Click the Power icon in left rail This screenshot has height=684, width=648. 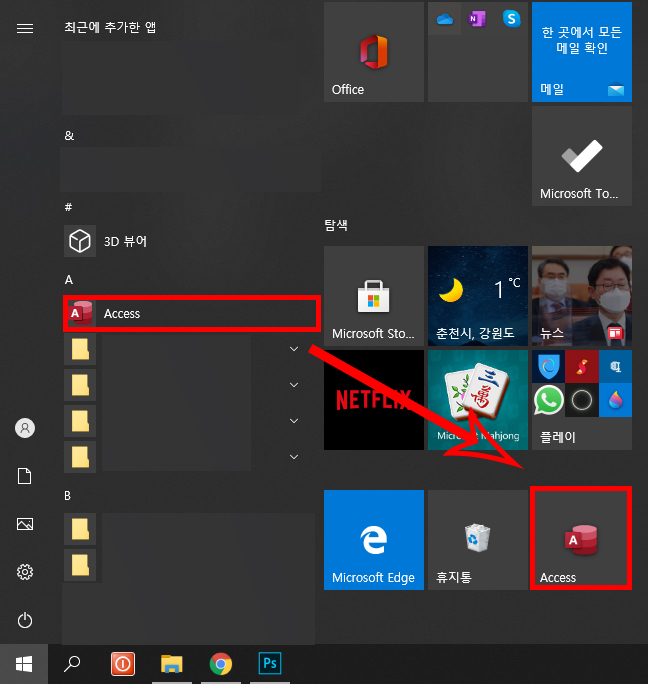(25, 620)
